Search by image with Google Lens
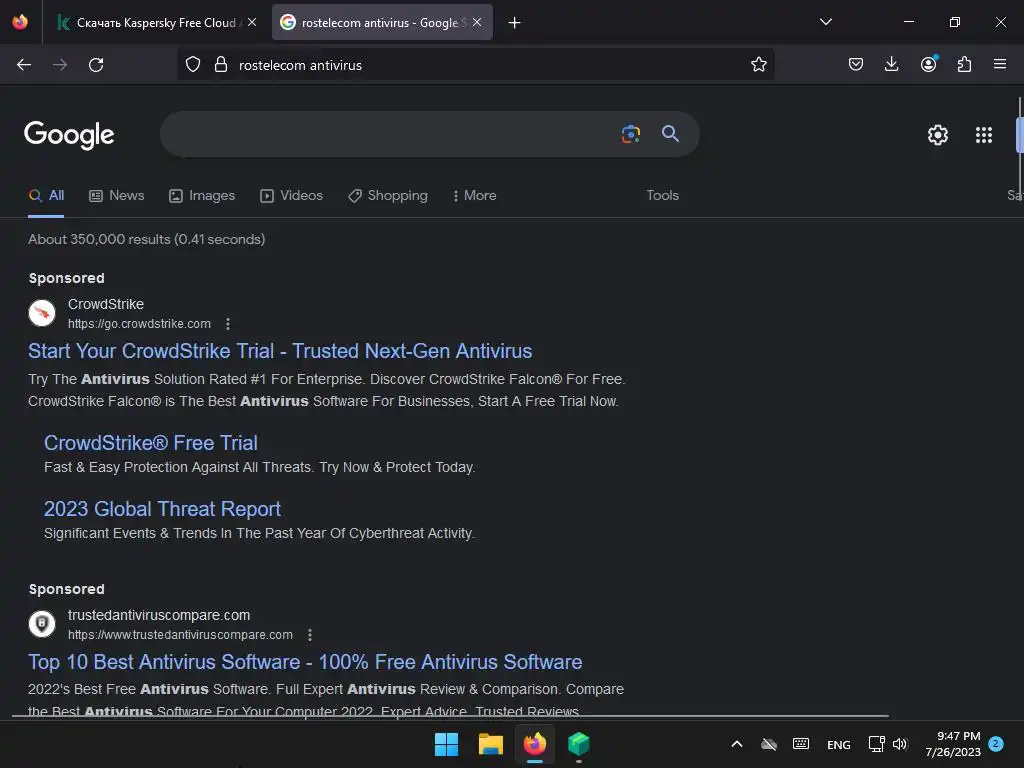The width and height of the screenshot is (1024, 768). click(x=631, y=134)
